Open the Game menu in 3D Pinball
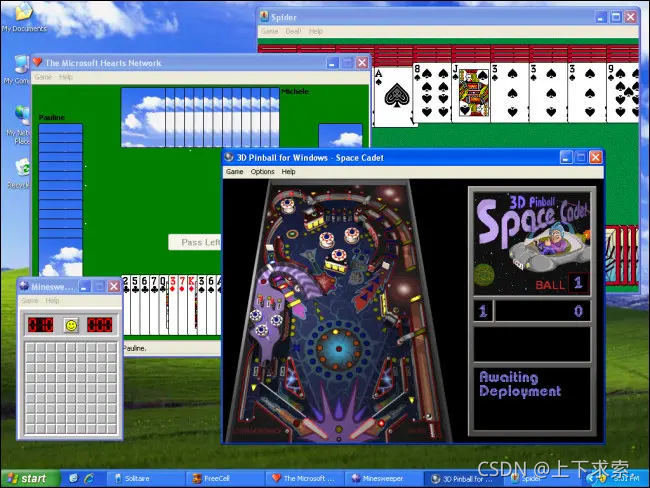This screenshot has height=488, width=650. pos(235,172)
